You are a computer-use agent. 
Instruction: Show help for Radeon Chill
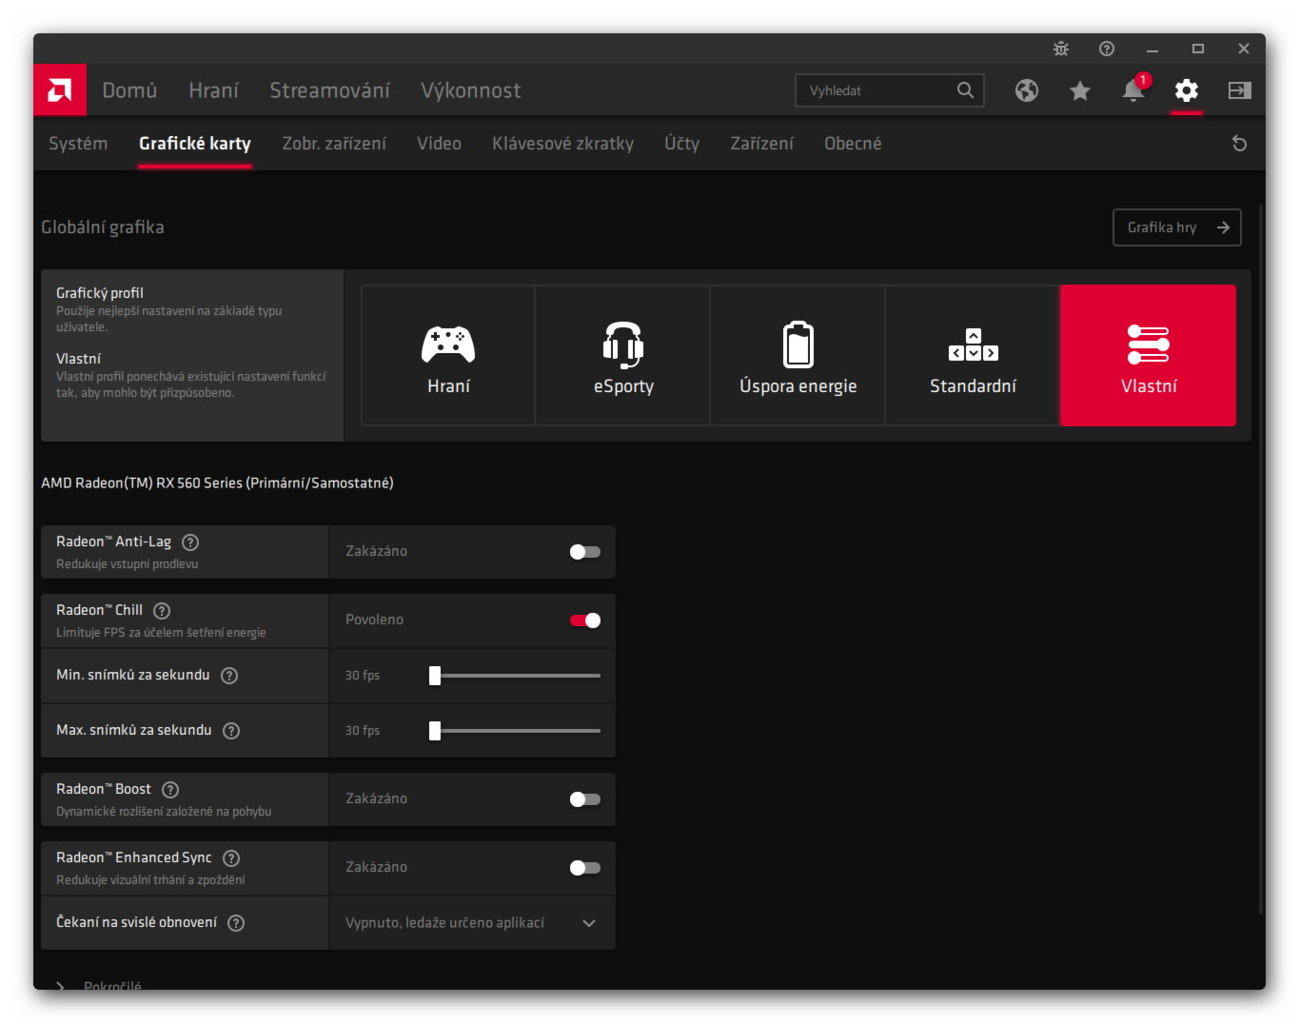click(x=162, y=610)
